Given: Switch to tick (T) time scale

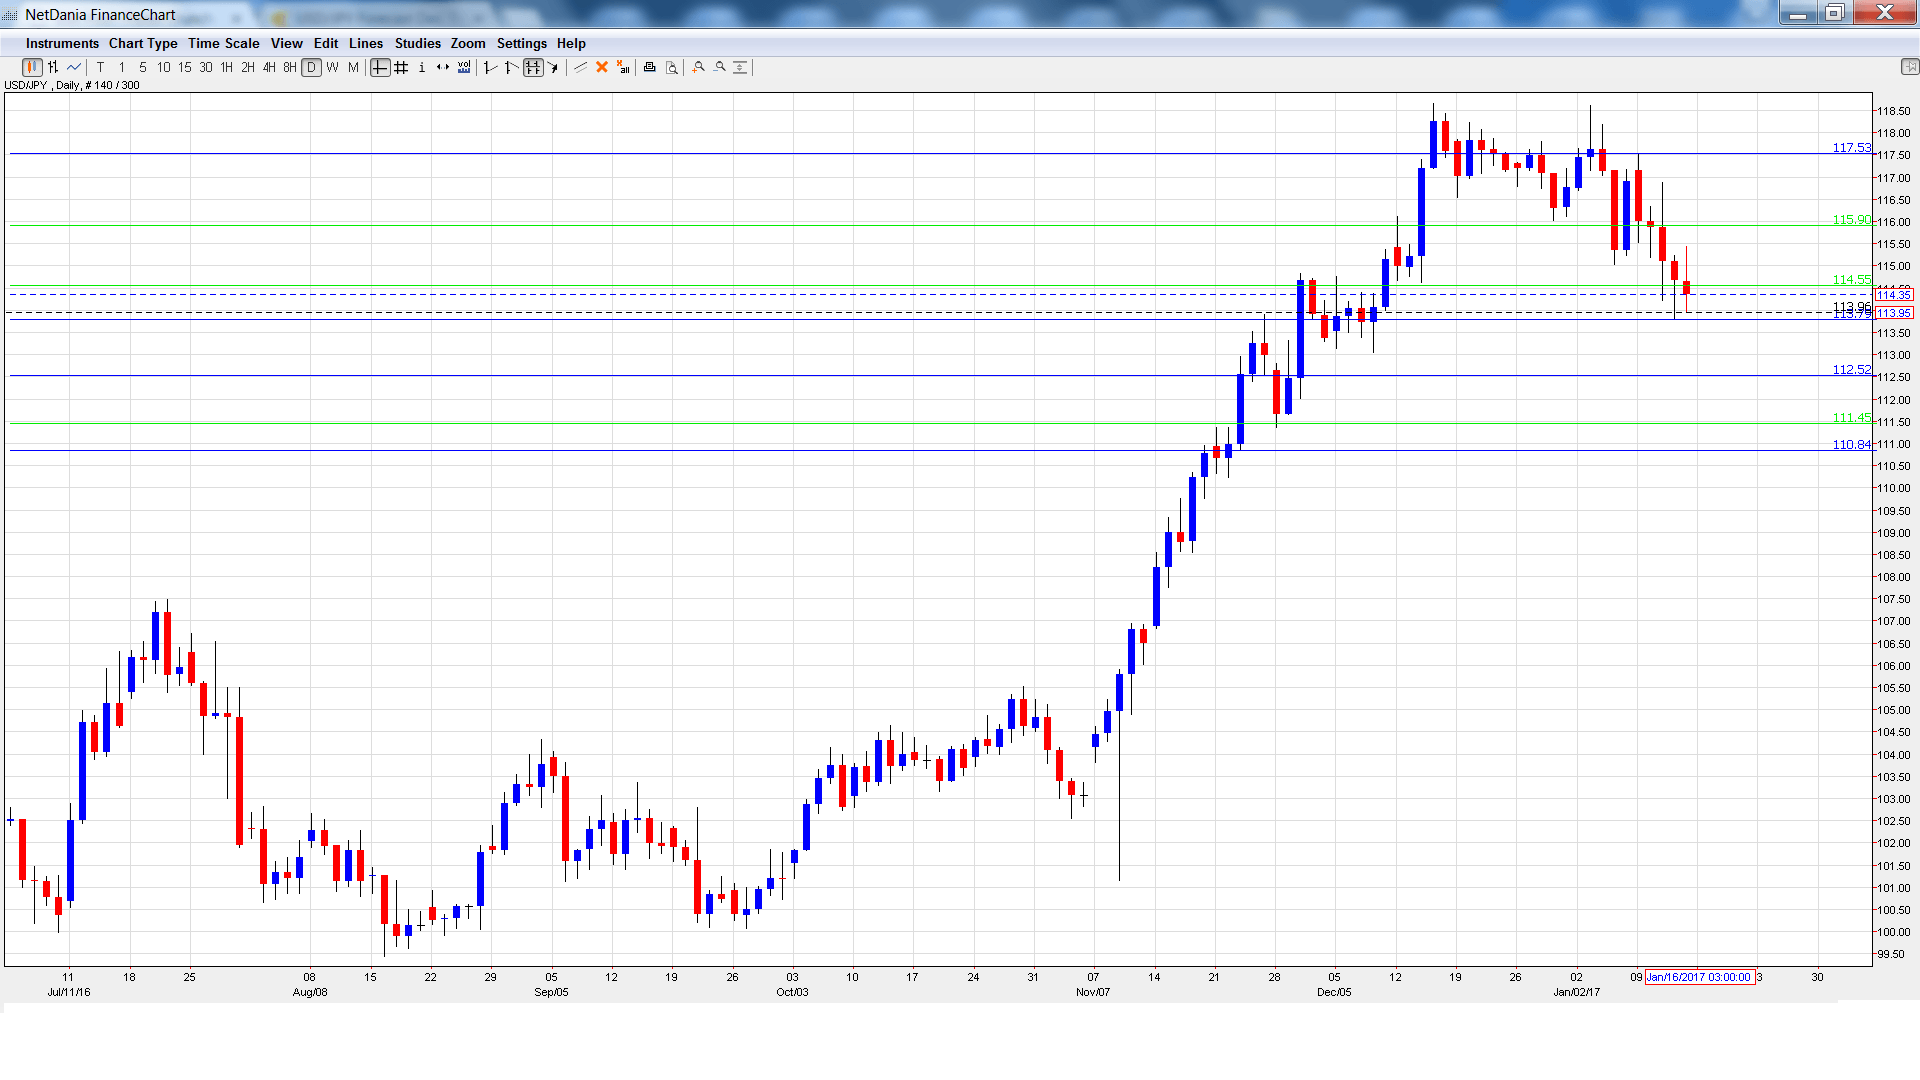Looking at the screenshot, I should pyautogui.click(x=100, y=67).
